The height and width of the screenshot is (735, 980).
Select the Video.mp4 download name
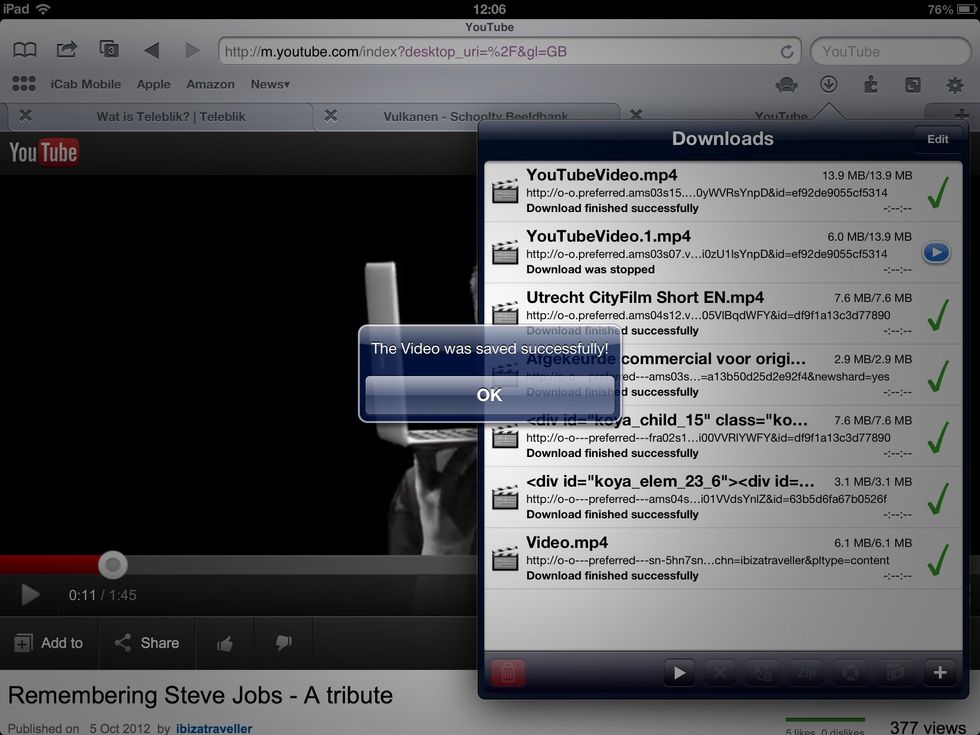[x=567, y=542]
